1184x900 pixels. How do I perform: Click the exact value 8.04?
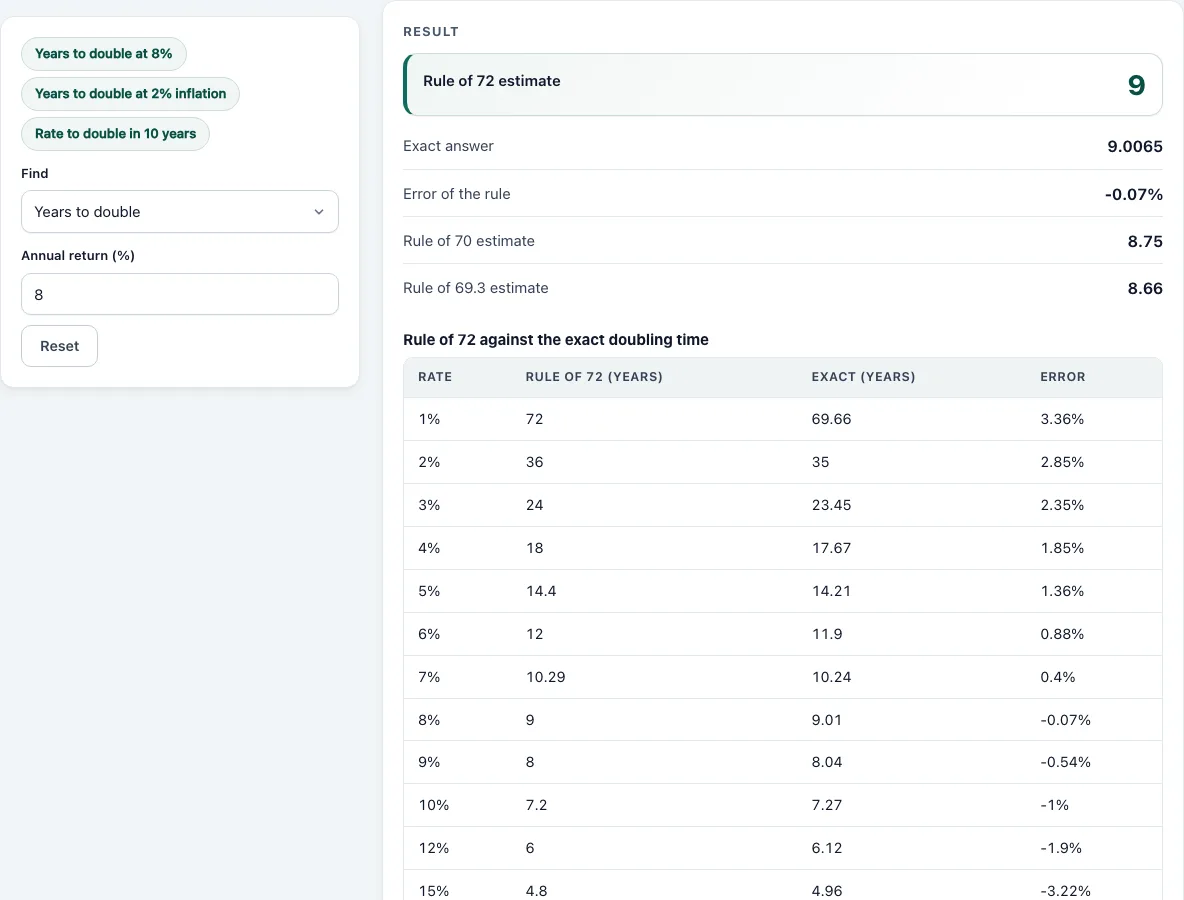(x=826, y=763)
